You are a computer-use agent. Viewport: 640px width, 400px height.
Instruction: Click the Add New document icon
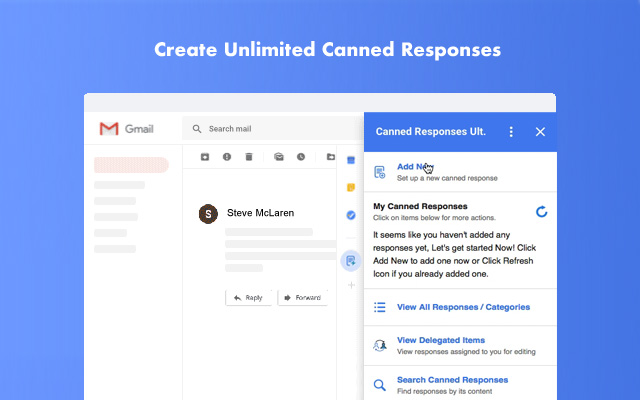pos(380,172)
